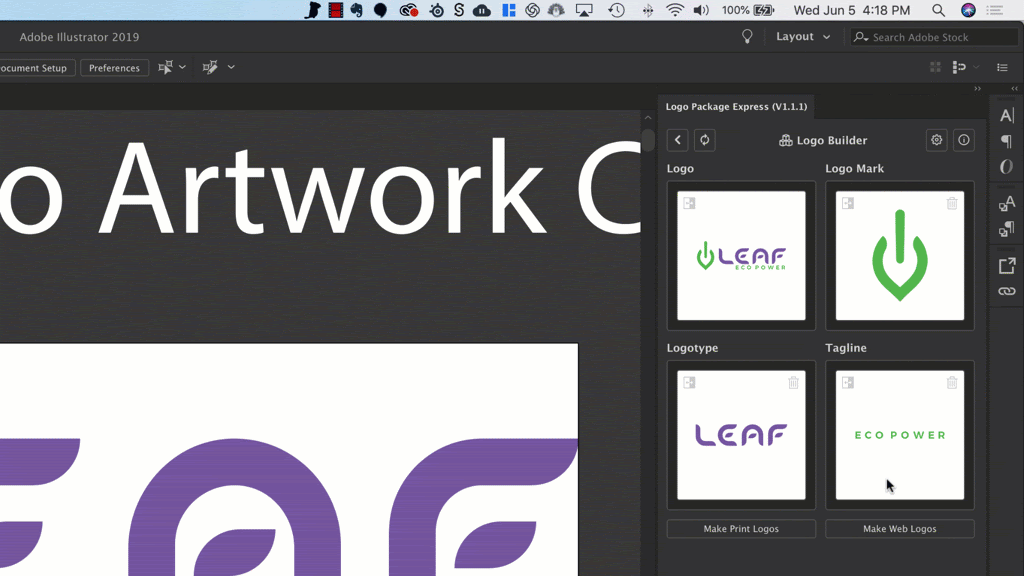This screenshot has height=576, width=1024.
Task: Delete the Logo Mark artwork with trash icon
Action: coord(952,203)
